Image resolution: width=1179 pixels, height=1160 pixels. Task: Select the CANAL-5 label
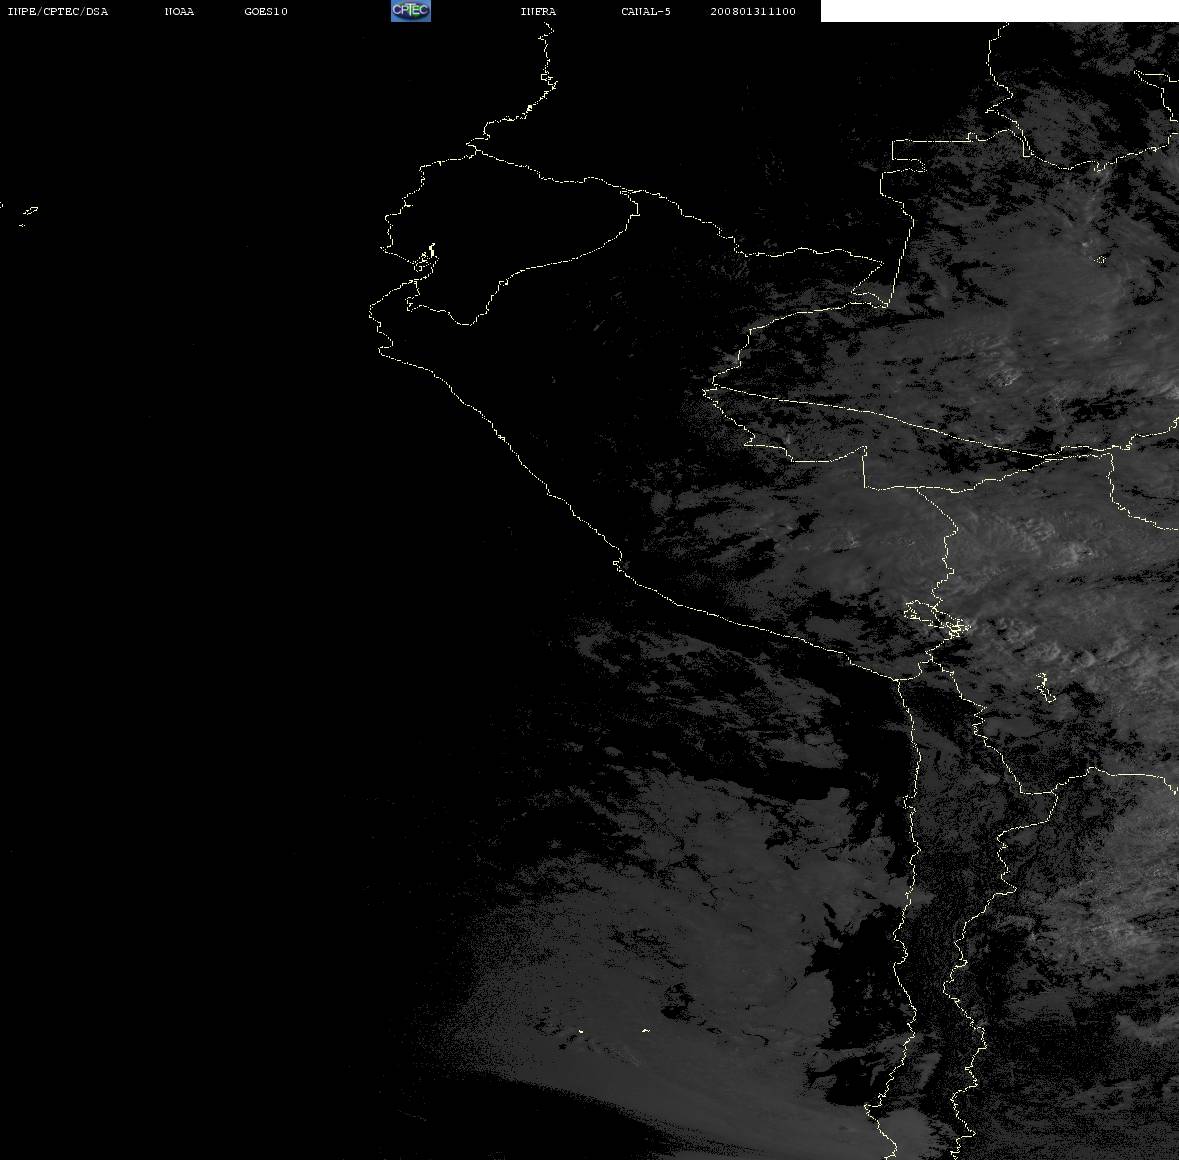[646, 11]
